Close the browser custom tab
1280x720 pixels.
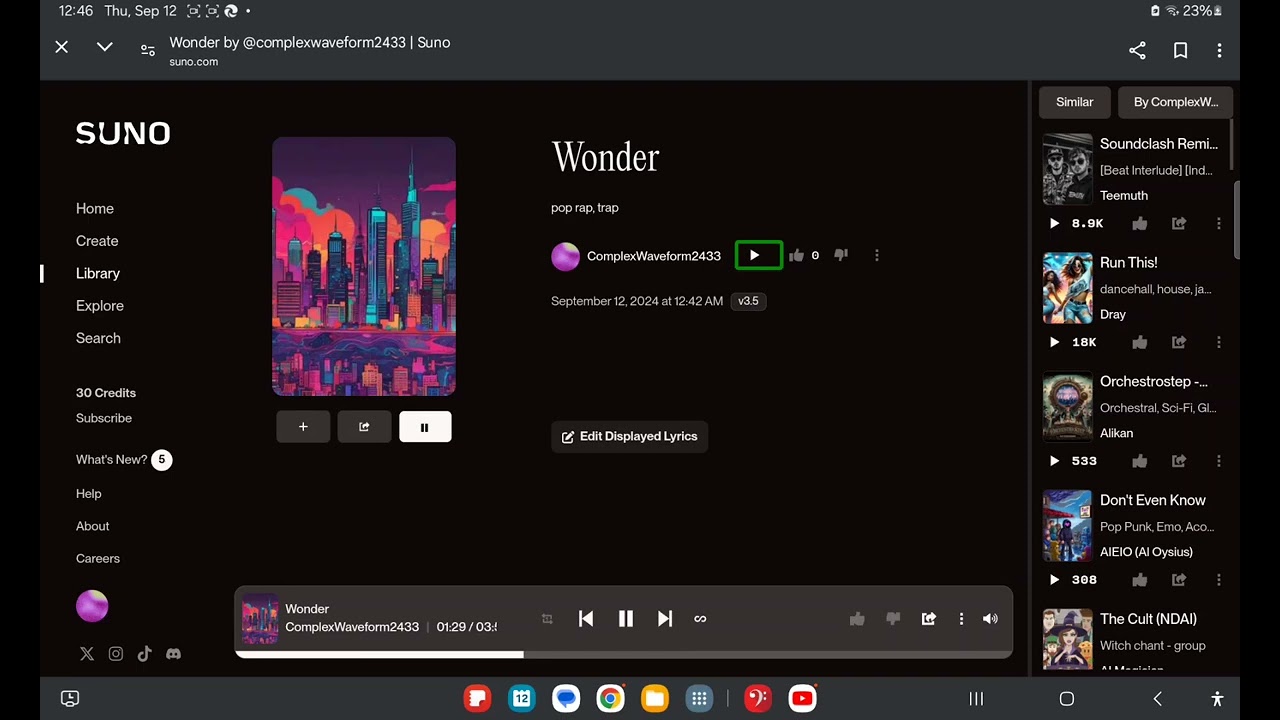(62, 47)
